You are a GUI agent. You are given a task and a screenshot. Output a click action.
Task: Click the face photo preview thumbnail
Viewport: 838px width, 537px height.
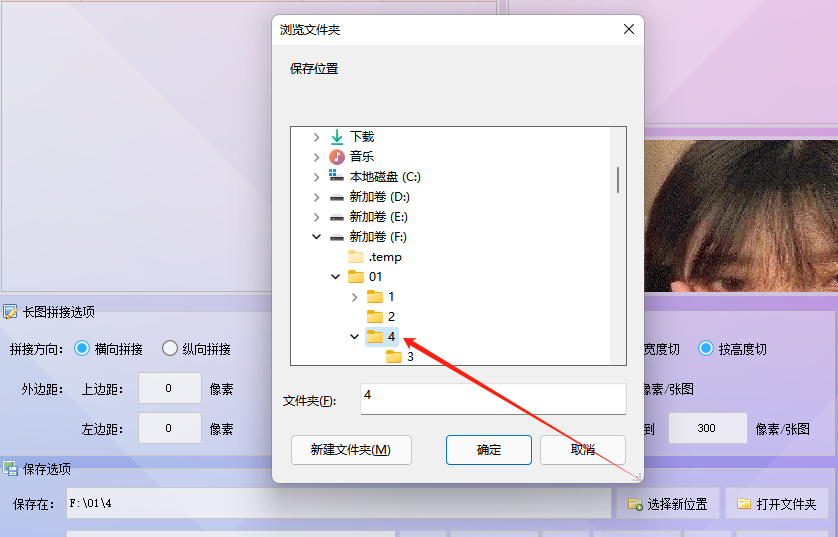point(741,216)
